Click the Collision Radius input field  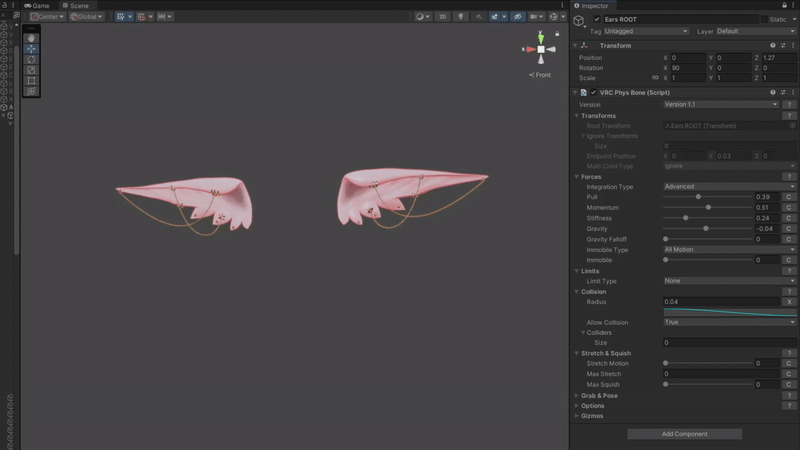(721, 302)
